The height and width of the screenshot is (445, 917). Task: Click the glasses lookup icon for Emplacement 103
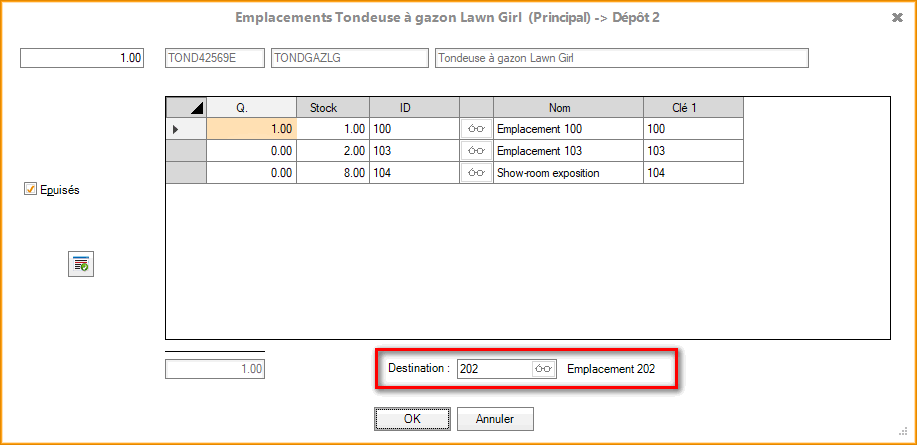476,151
